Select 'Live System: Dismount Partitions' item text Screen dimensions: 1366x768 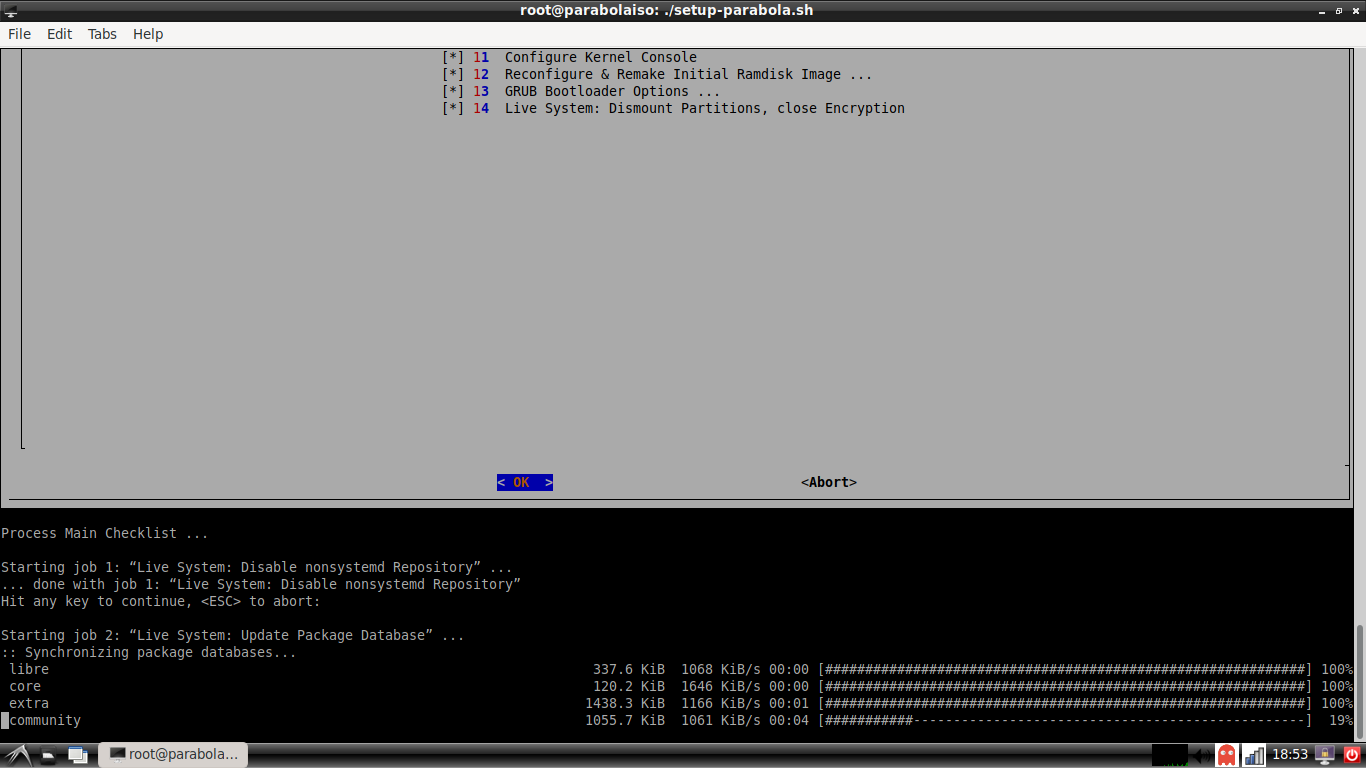[x=705, y=108]
